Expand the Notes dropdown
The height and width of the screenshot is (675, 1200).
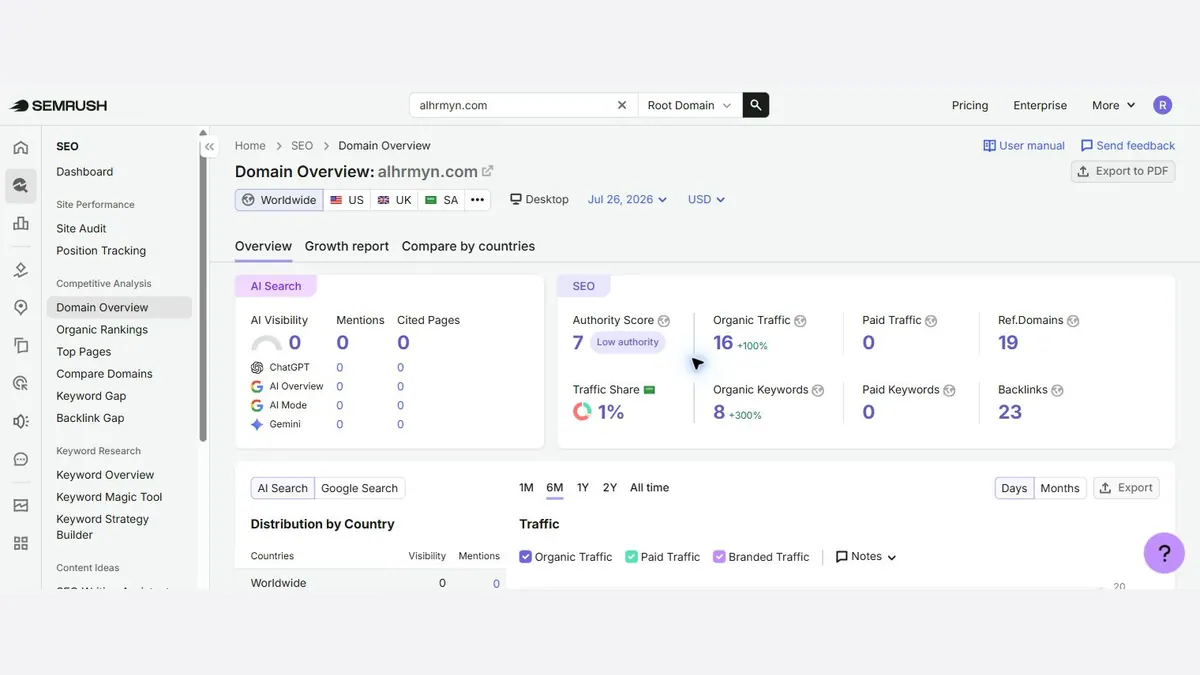coord(866,557)
